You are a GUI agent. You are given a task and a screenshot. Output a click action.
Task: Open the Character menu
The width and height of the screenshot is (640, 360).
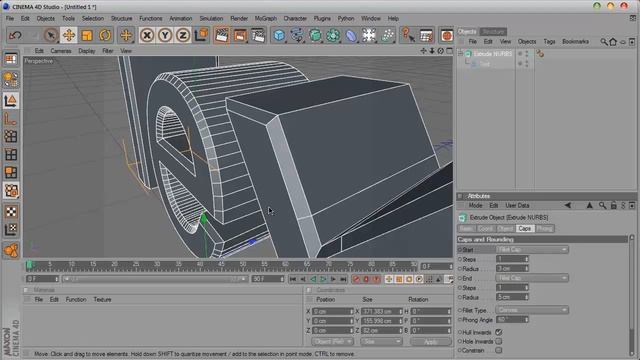[x=295, y=19]
